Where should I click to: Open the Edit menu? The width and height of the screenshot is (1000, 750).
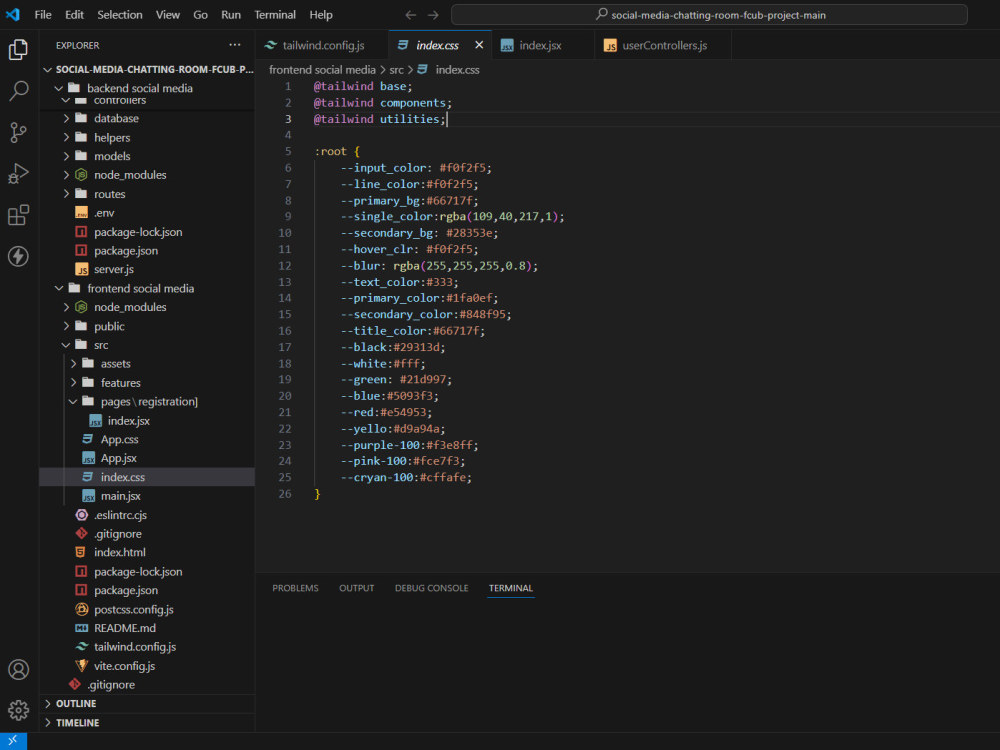coord(74,15)
